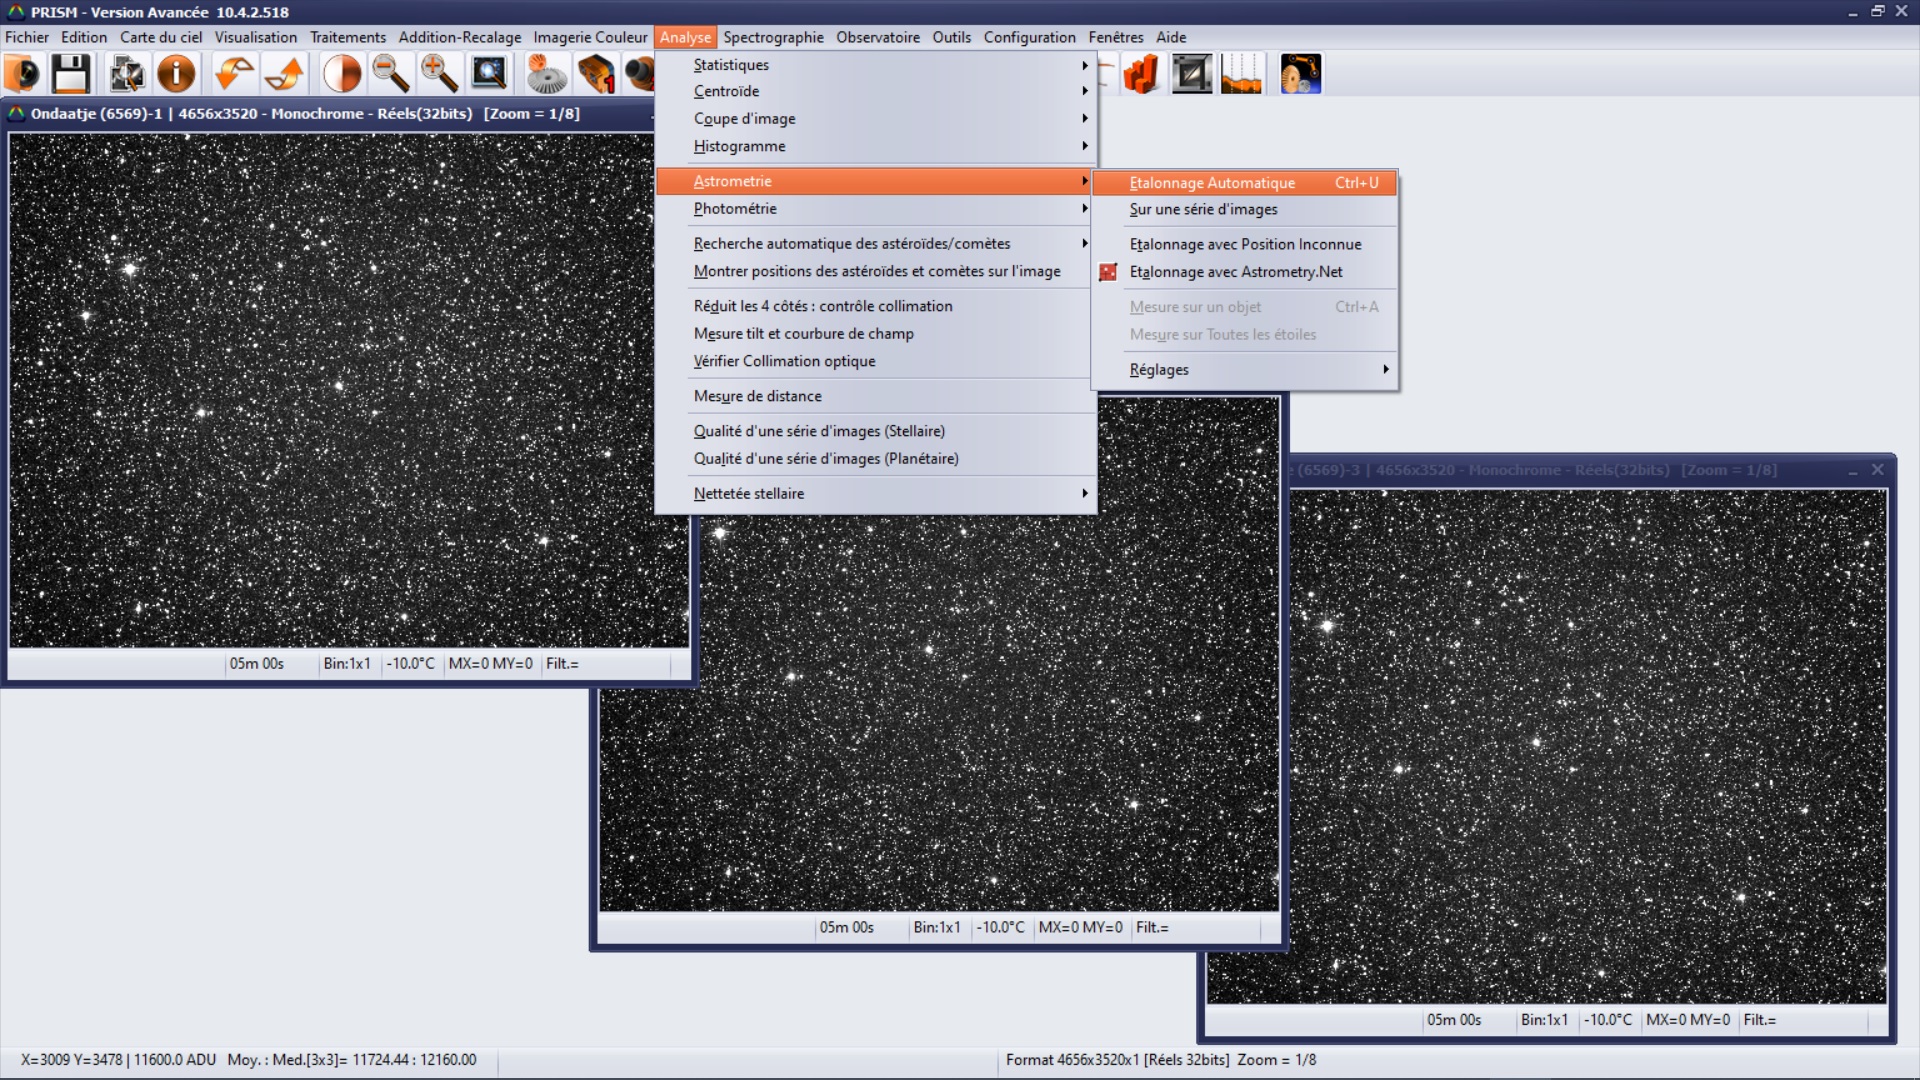The width and height of the screenshot is (1920, 1080).
Task: Click the orange information icon
Action: pyautogui.click(x=176, y=74)
